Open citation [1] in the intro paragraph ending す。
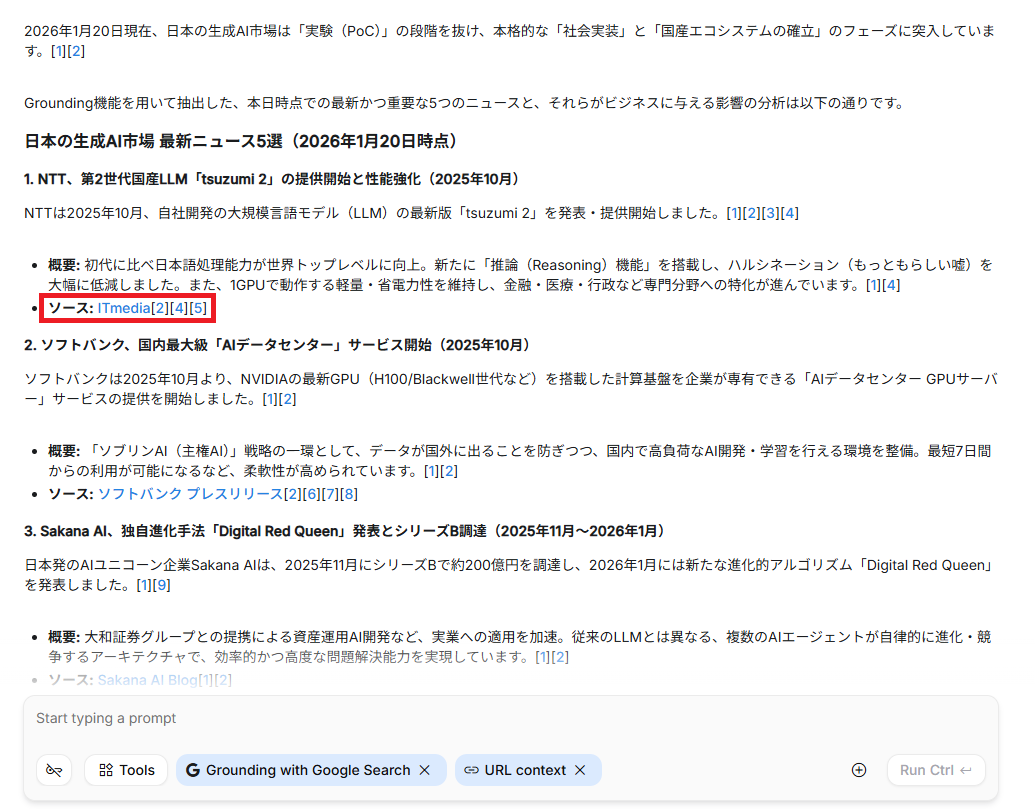 click(59, 51)
